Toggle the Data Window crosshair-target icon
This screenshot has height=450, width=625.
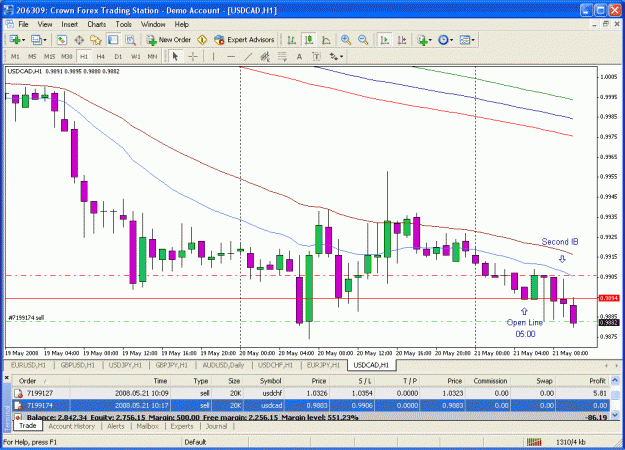pyautogui.click(x=79, y=40)
